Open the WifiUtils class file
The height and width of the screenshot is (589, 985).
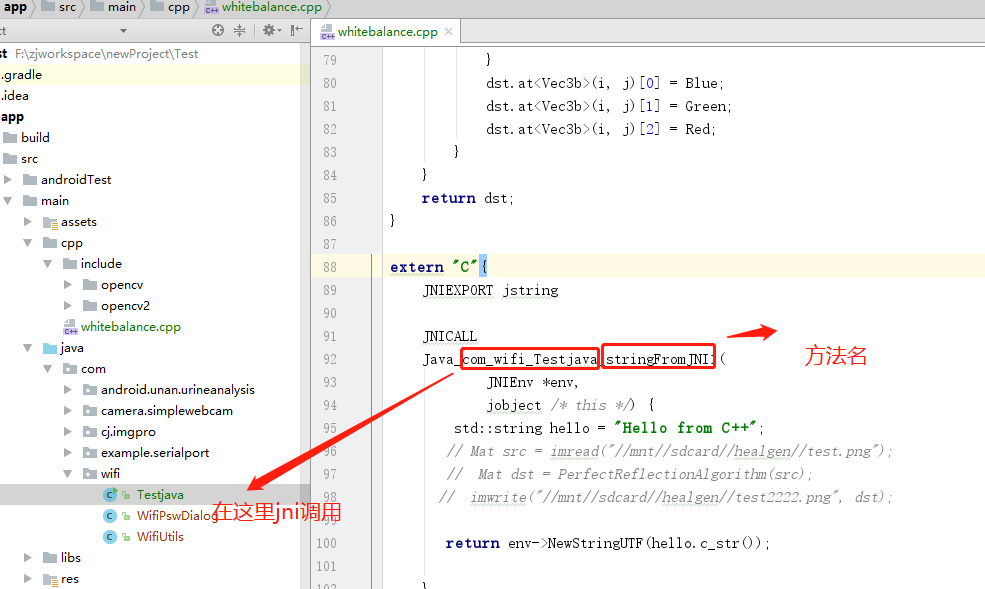(x=160, y=537)
